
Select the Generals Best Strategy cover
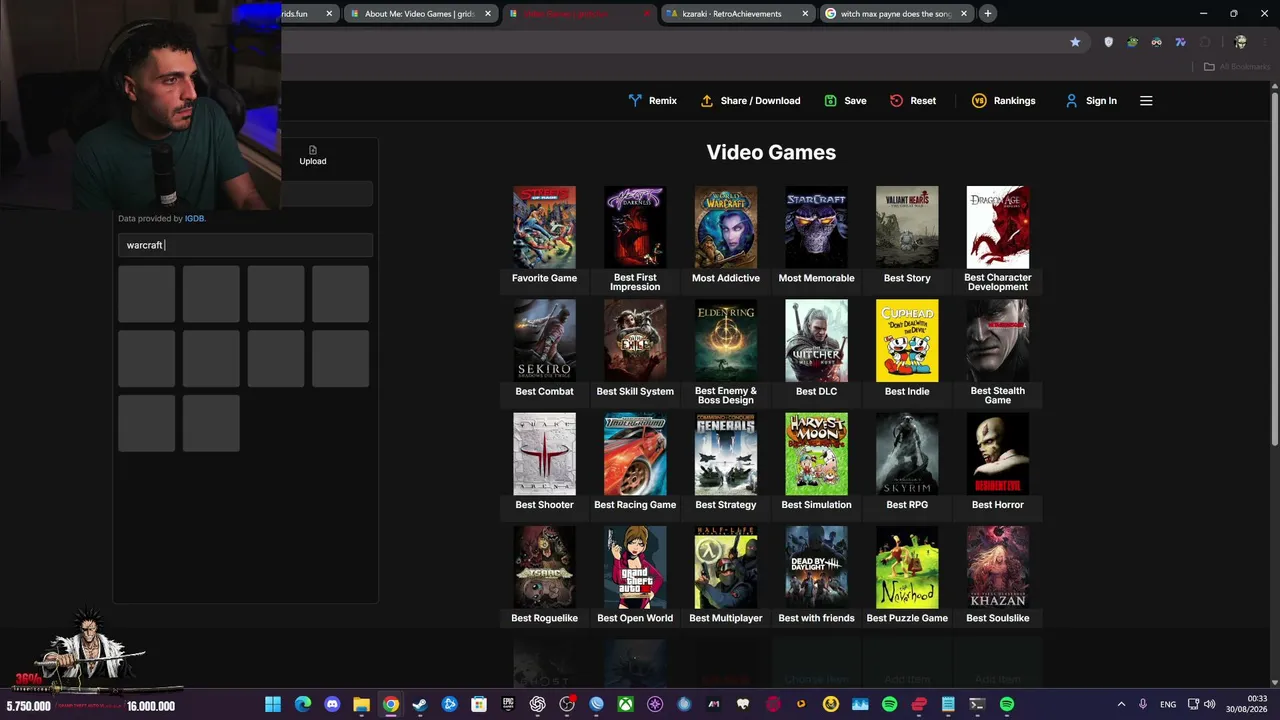coord(726,454)
